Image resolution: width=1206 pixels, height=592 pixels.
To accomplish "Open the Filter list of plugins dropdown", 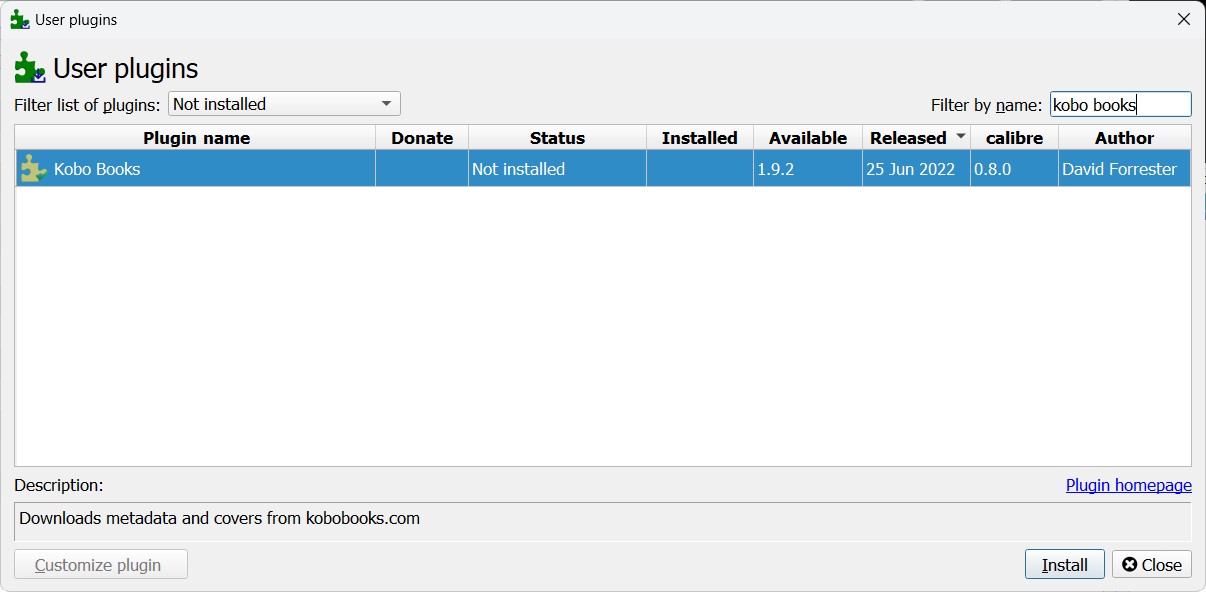I will [x=285, y=104].
